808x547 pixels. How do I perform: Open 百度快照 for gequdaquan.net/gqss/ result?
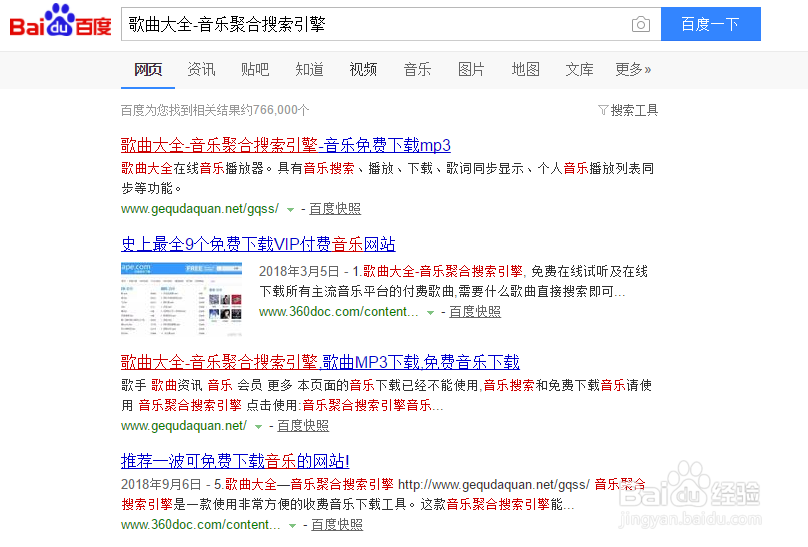point(335,209)
